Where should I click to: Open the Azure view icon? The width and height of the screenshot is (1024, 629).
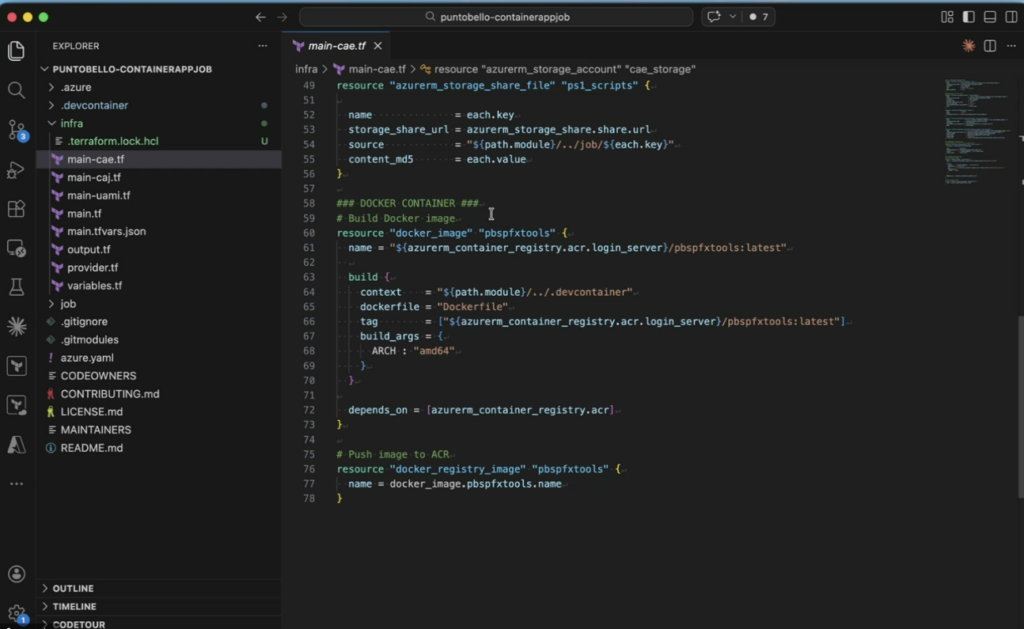coord(16,444)
